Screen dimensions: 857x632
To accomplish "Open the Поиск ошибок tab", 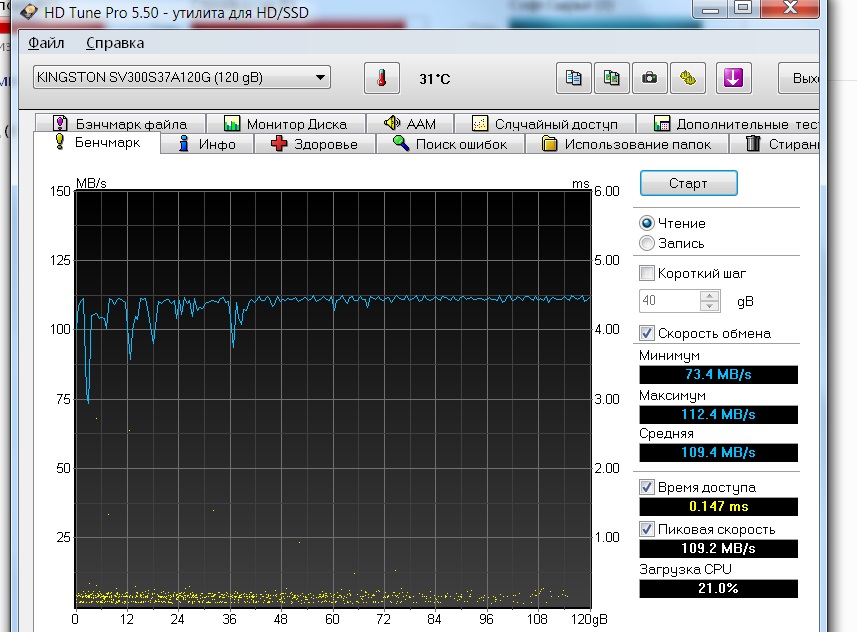I will [x=450, y=144].
